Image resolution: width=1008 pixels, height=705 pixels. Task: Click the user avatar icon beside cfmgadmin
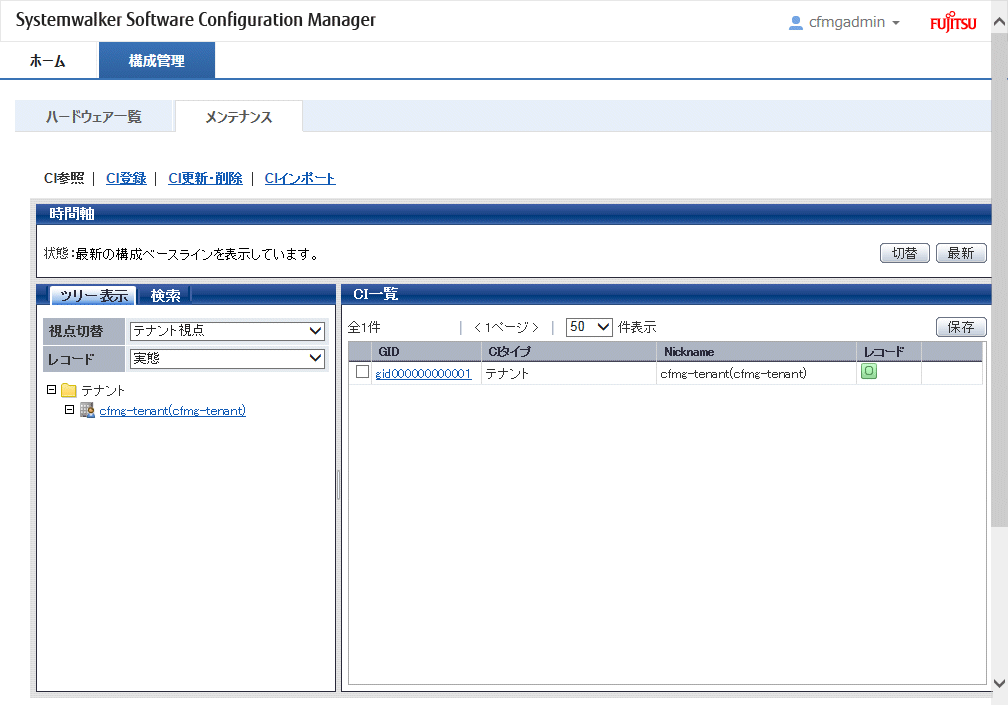pyautogui.click(x=795, y=22)
